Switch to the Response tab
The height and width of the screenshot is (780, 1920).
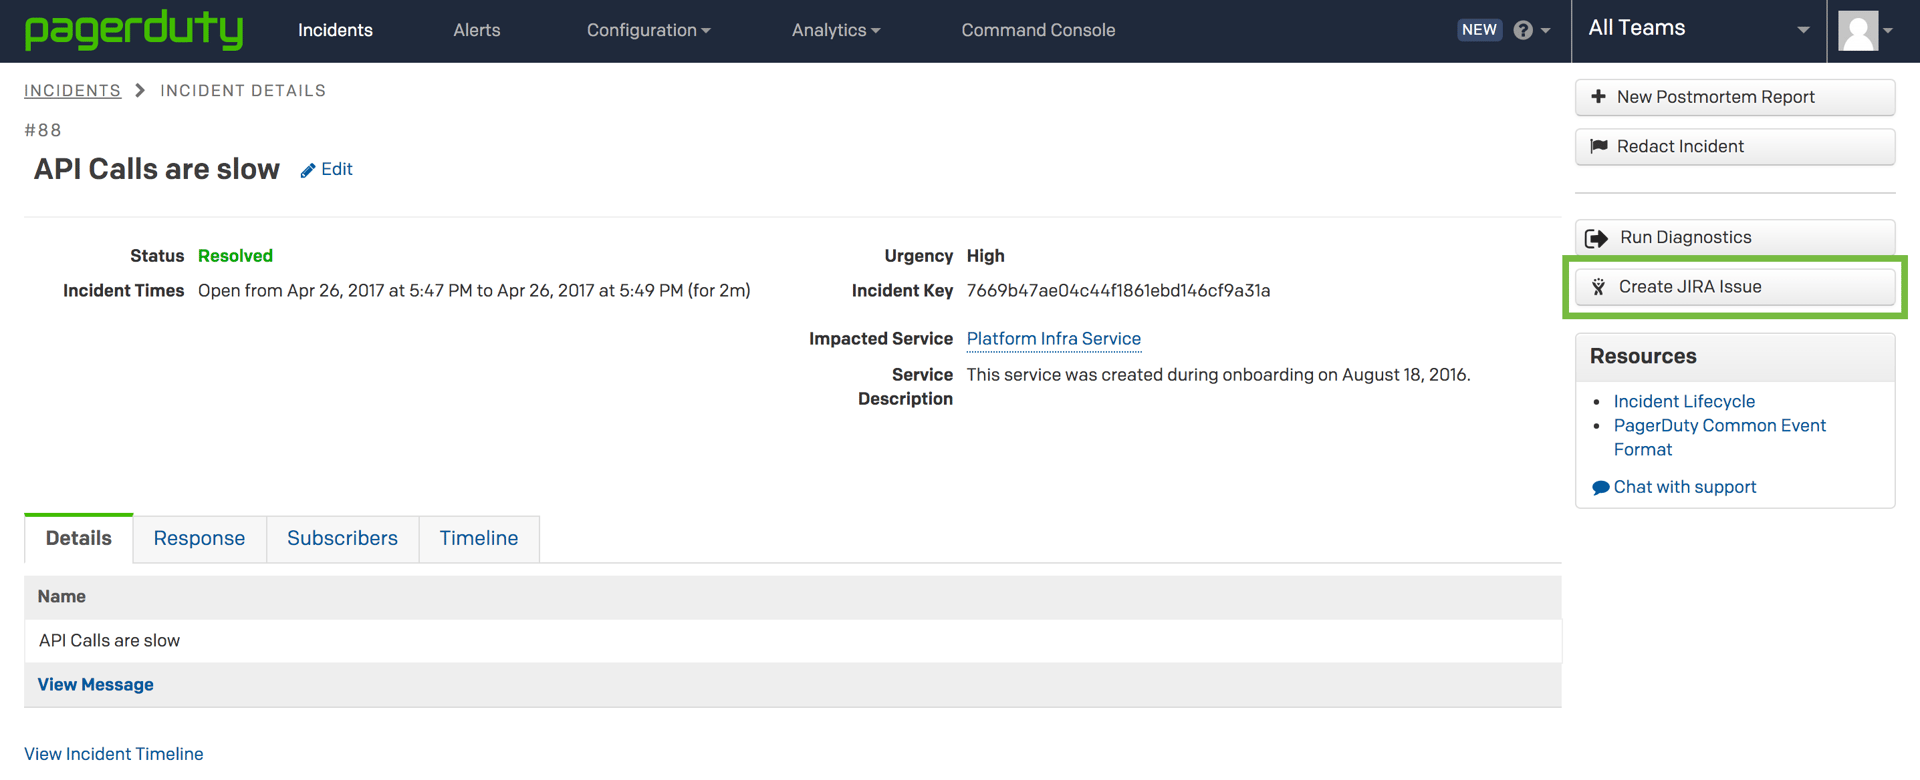pyautogui.click(x=199, y=538)
